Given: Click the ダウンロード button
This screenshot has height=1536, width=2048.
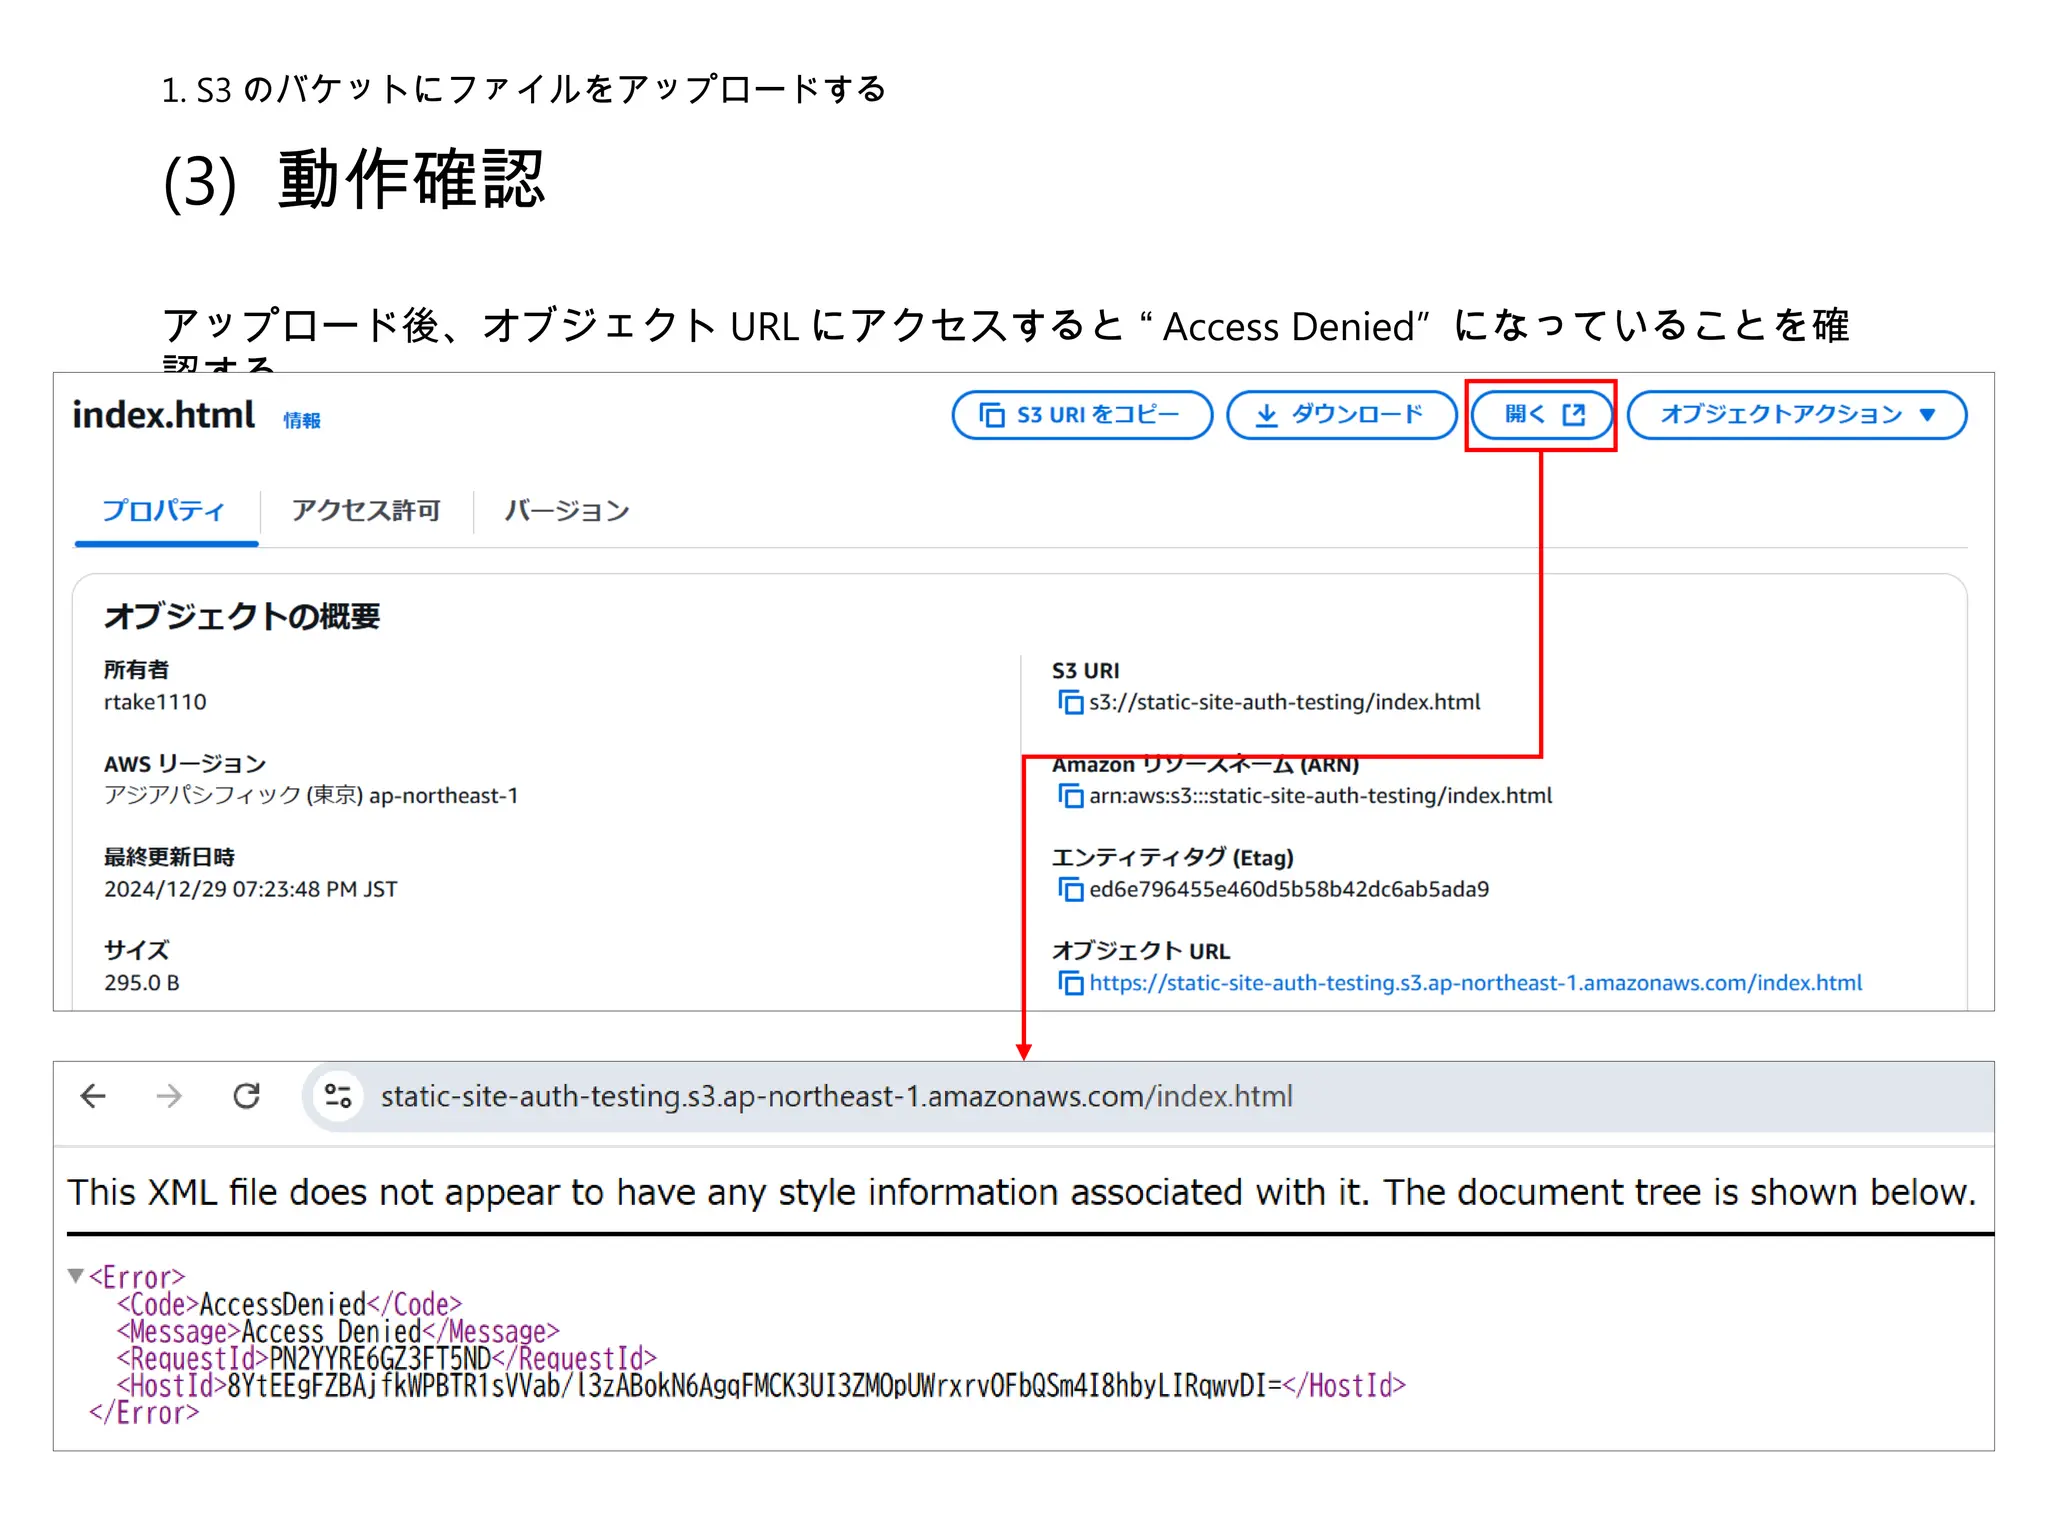Looking at the screenshot, I should [x=1341, y=415].
